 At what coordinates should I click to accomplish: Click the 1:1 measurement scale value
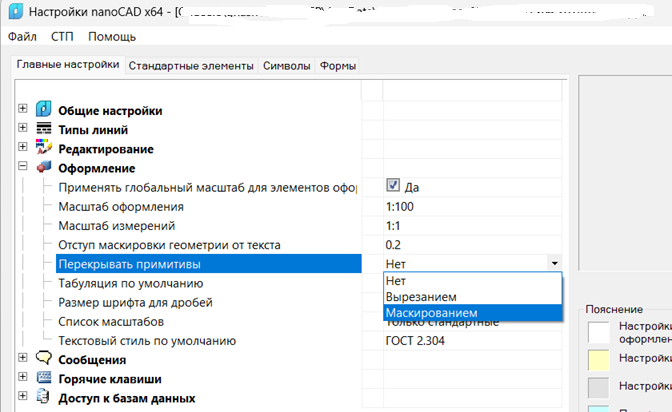393,226
